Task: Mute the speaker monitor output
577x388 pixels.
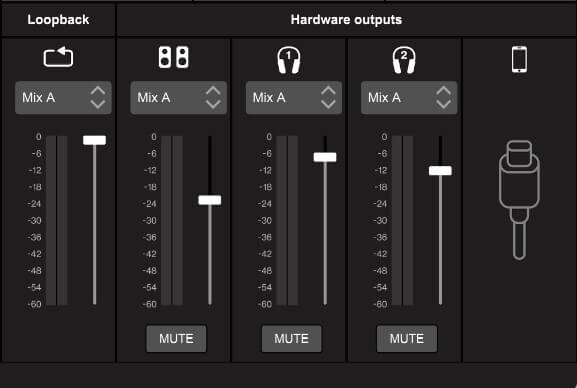Action: tap(176, 339)
